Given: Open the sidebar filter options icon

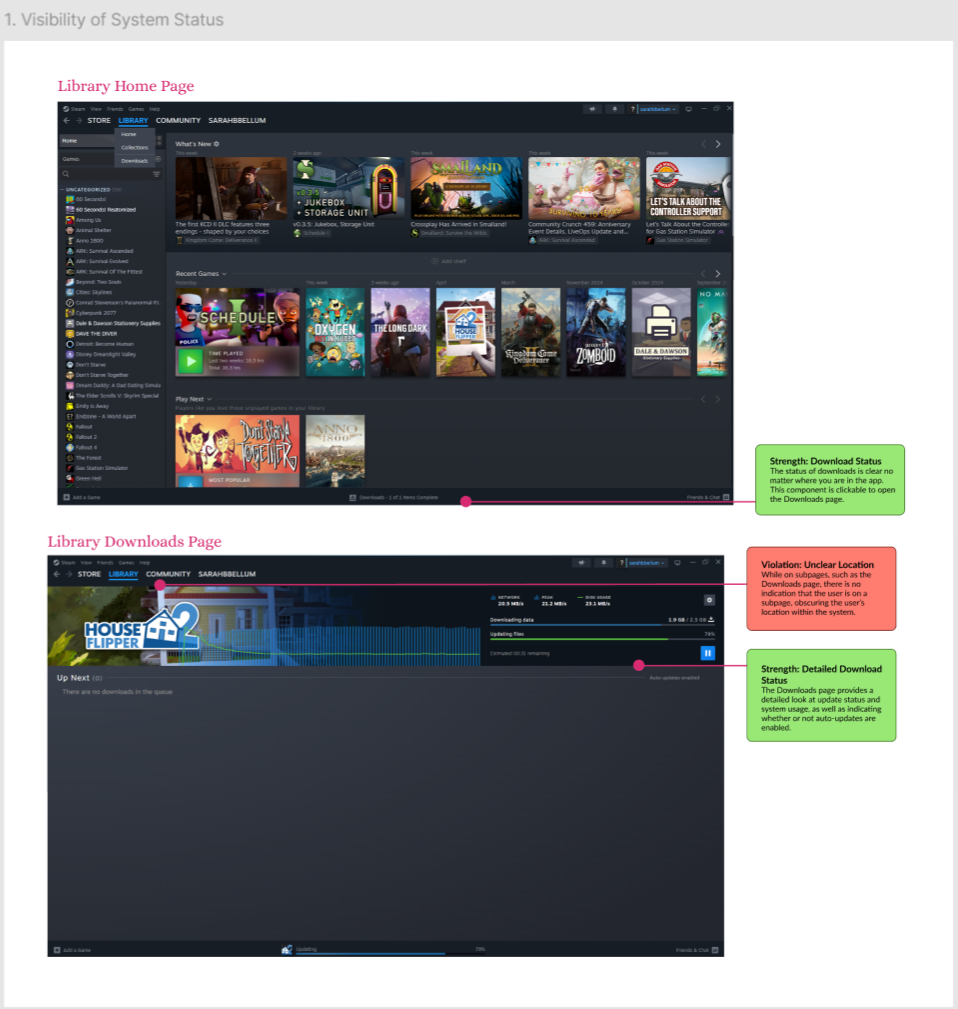Looking at the screenshot, I should tap(156, 174).
